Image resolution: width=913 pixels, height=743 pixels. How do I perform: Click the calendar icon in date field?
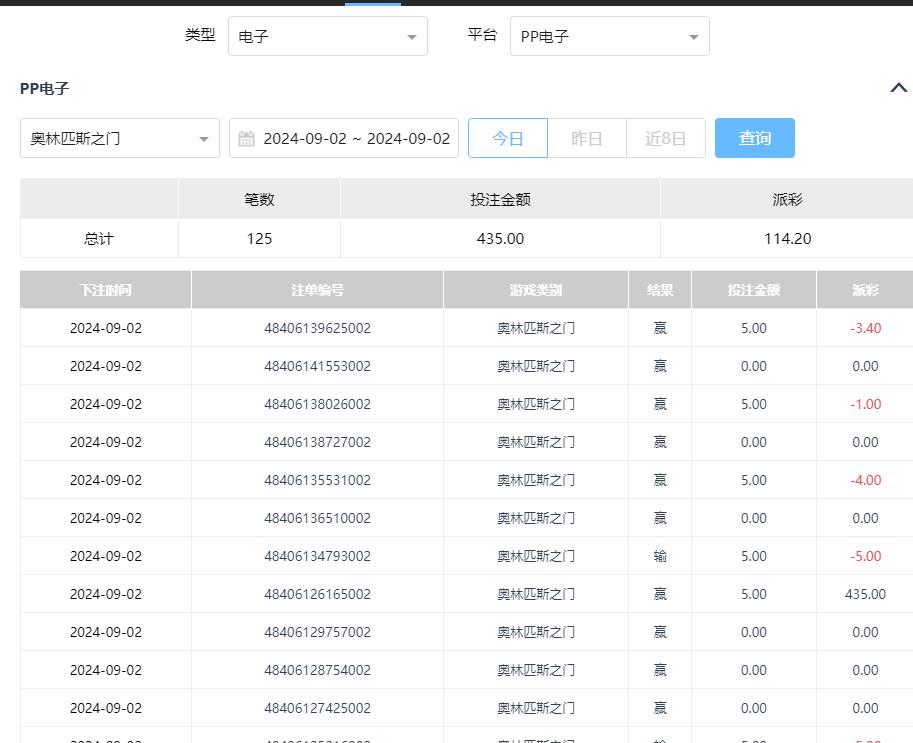tap(247, 138)
